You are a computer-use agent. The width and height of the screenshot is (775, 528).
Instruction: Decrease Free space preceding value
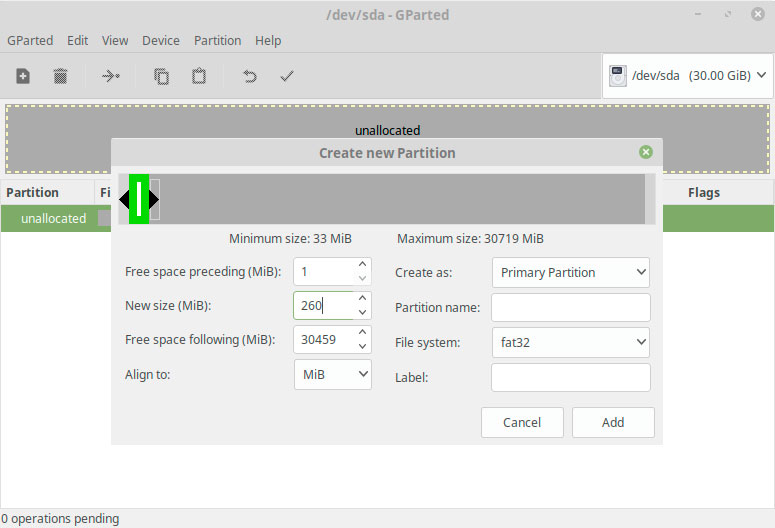[x=362, y=278]
